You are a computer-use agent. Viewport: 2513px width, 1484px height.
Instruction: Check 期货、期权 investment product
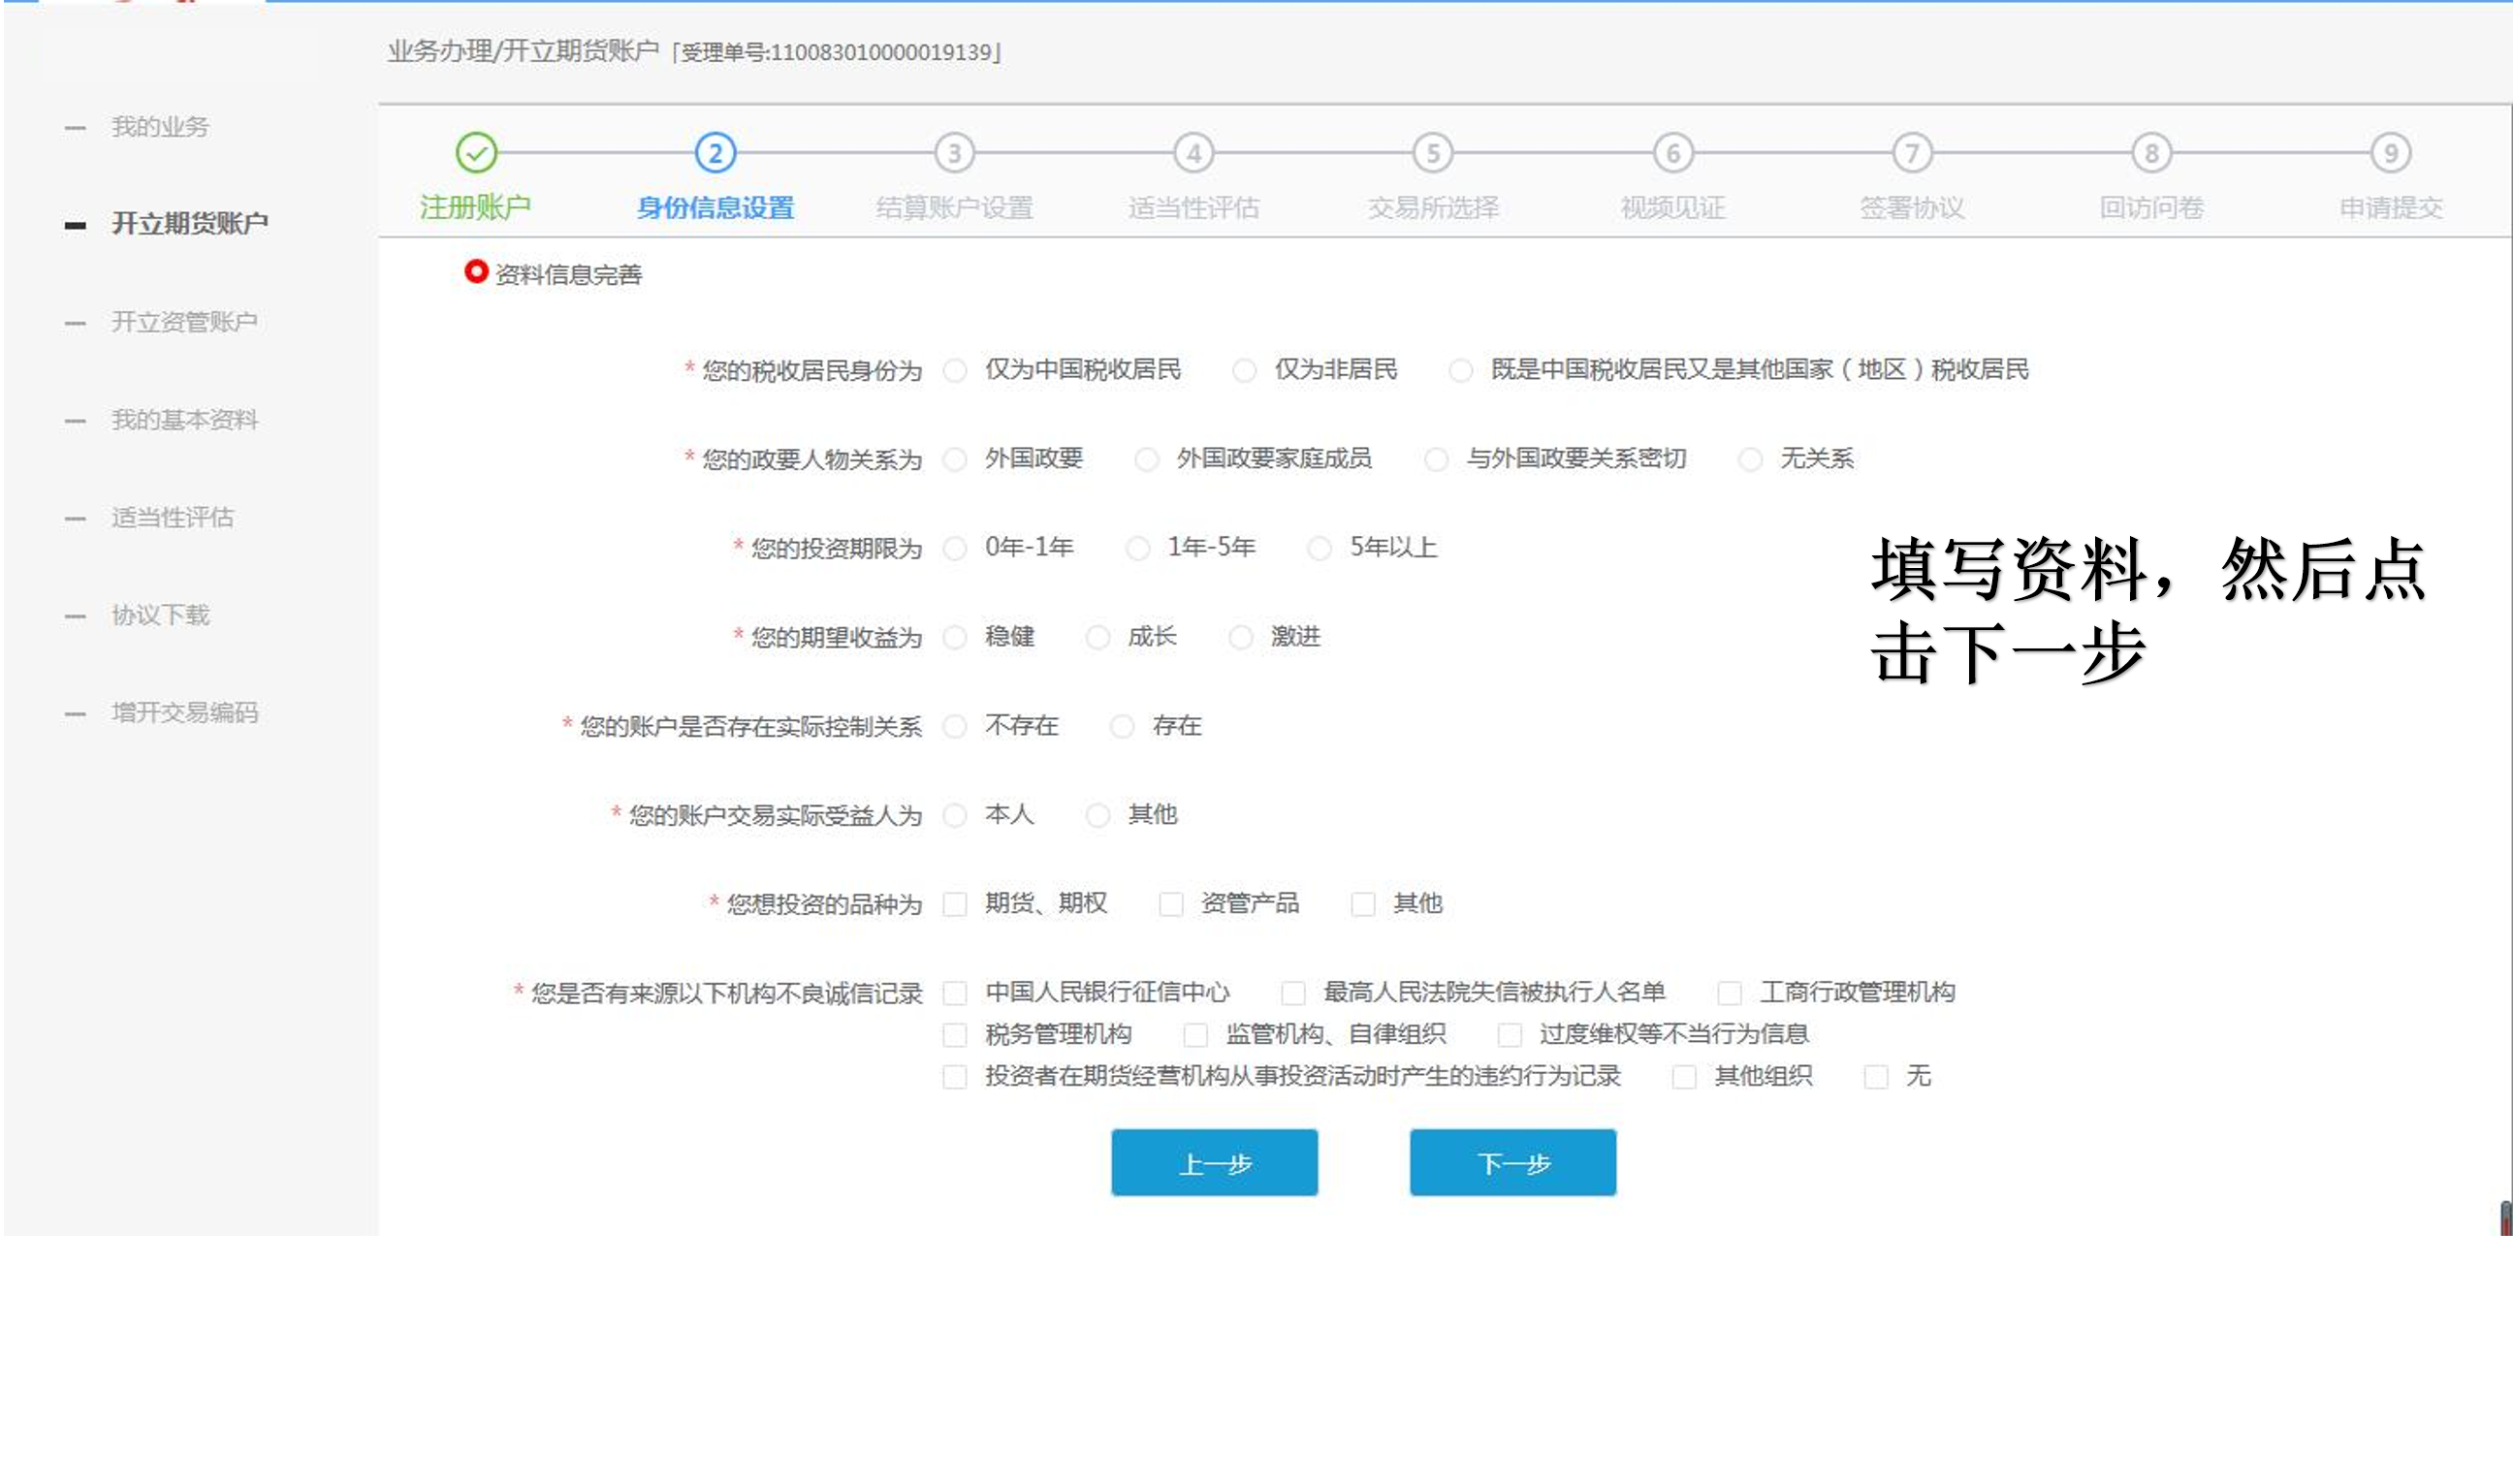955,905
